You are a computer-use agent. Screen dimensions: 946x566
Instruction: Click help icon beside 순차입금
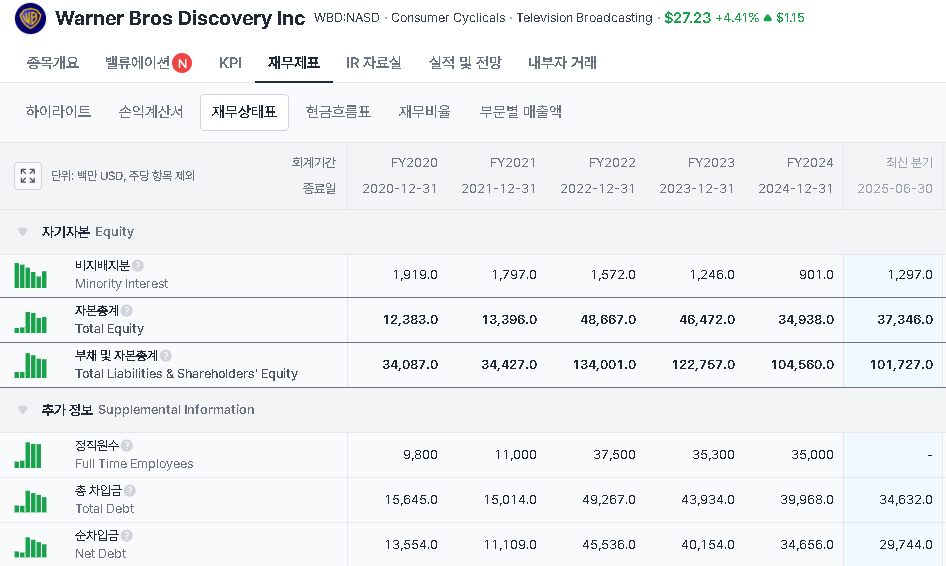pos(127,535)
